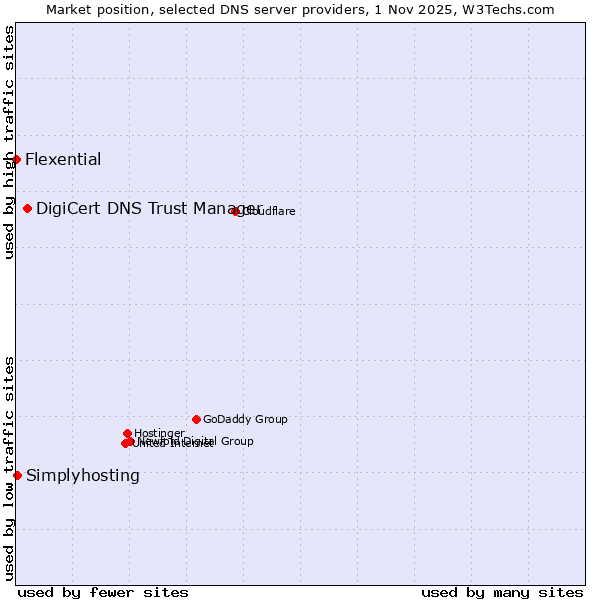Click the GoDaddy Group red dot
600x600 pixels.
[196, 419]
